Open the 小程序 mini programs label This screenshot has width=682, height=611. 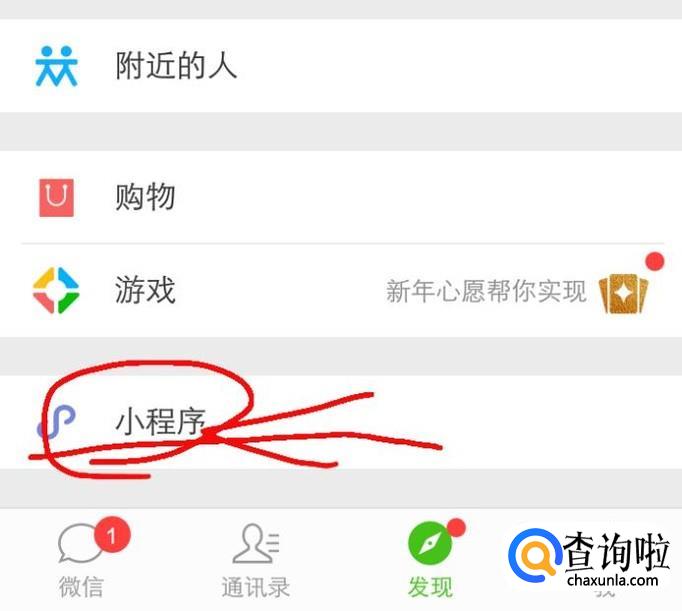coord(160,421)
